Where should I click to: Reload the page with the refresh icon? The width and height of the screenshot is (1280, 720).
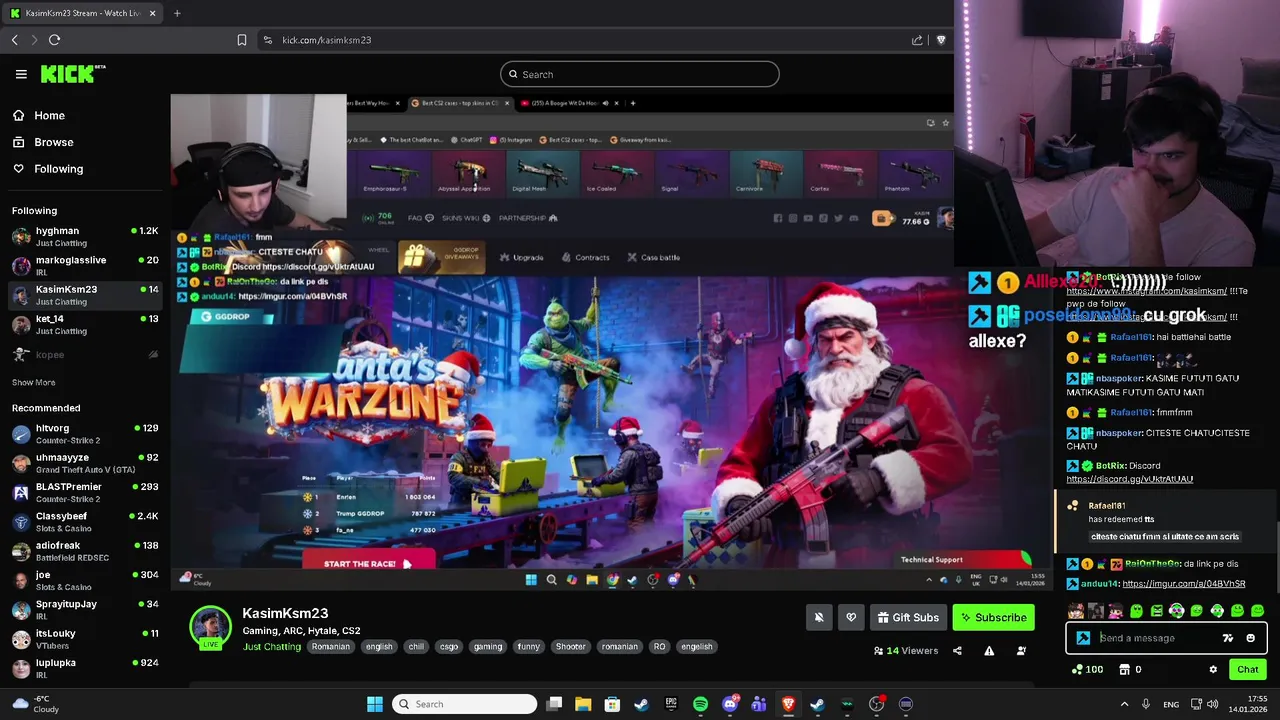click(x=54, y=40)
